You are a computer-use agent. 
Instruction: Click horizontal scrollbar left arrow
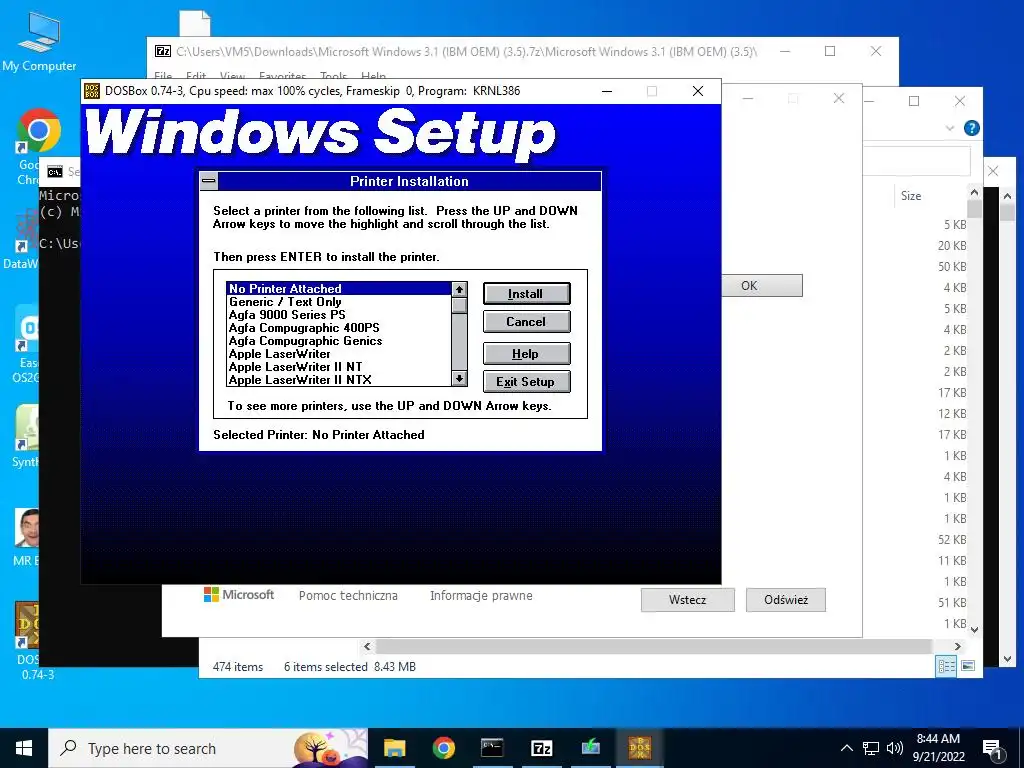click(x=367, y=647)
